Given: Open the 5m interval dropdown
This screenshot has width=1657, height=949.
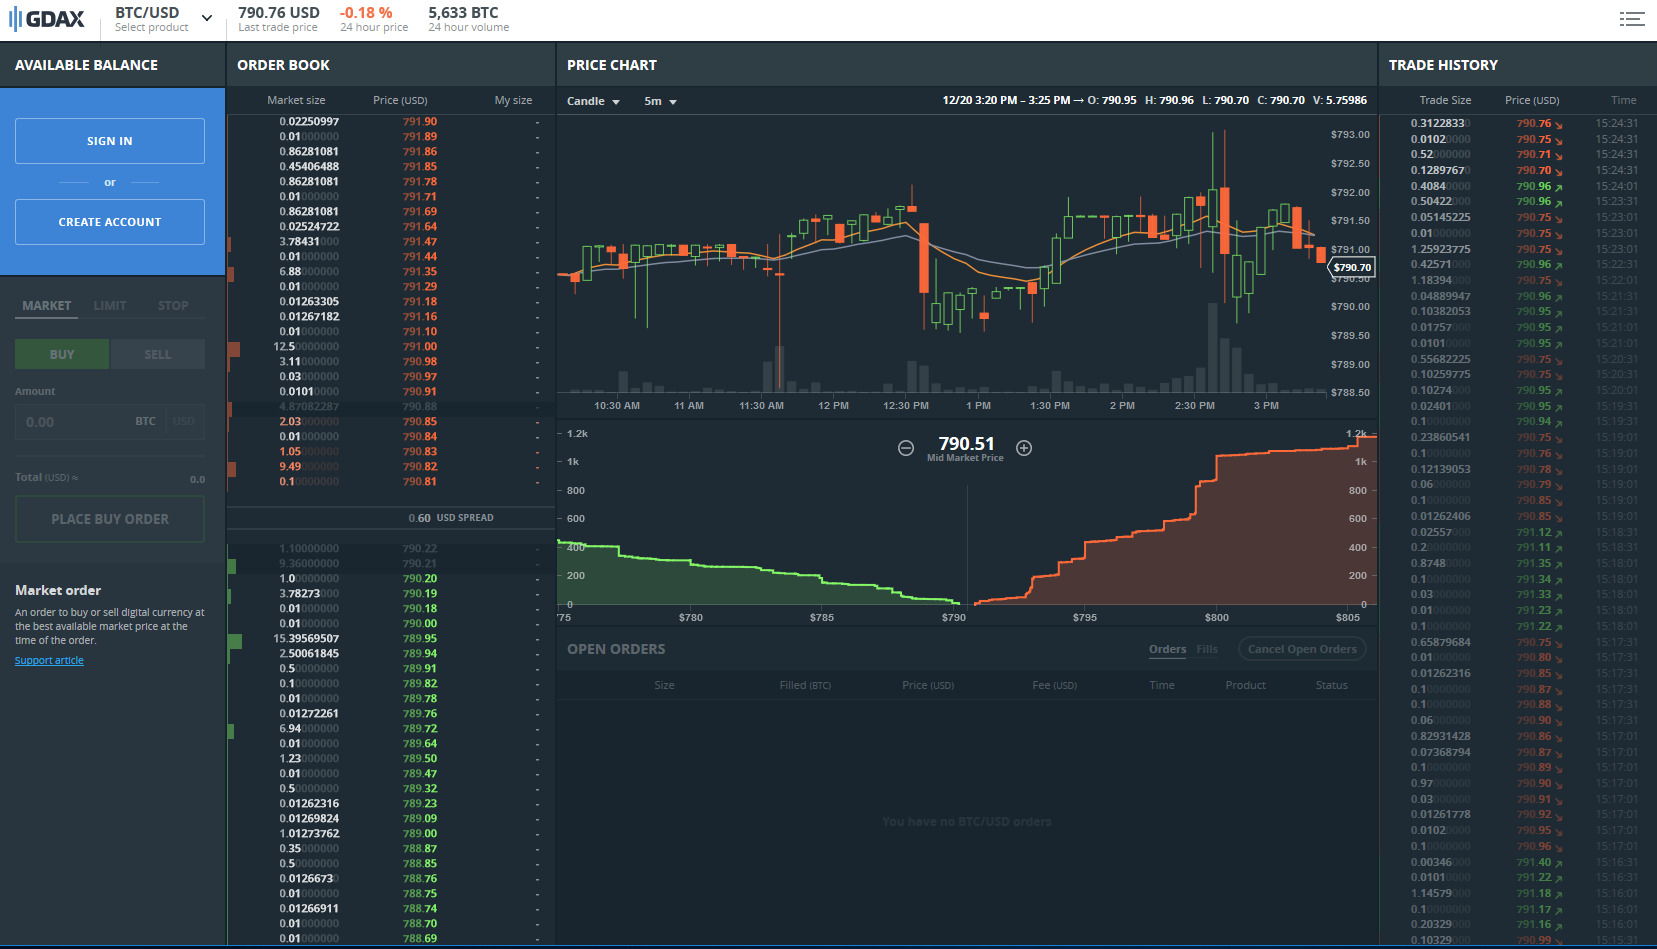Looking at the screenshot, I should (x=660, y=101).
